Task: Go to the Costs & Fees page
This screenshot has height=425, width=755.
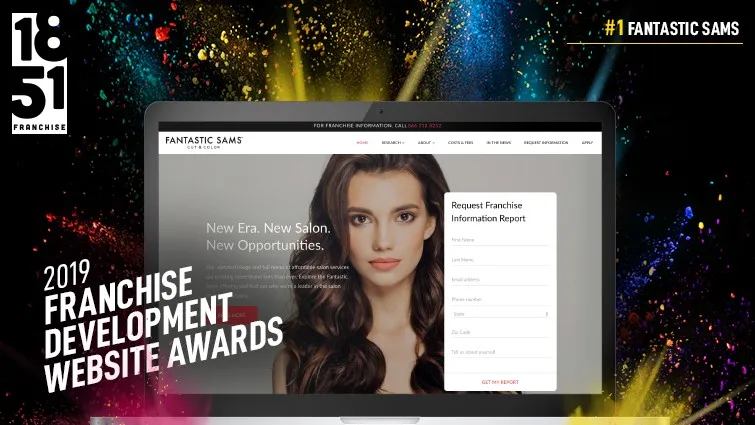Action: tap(460, 143)
